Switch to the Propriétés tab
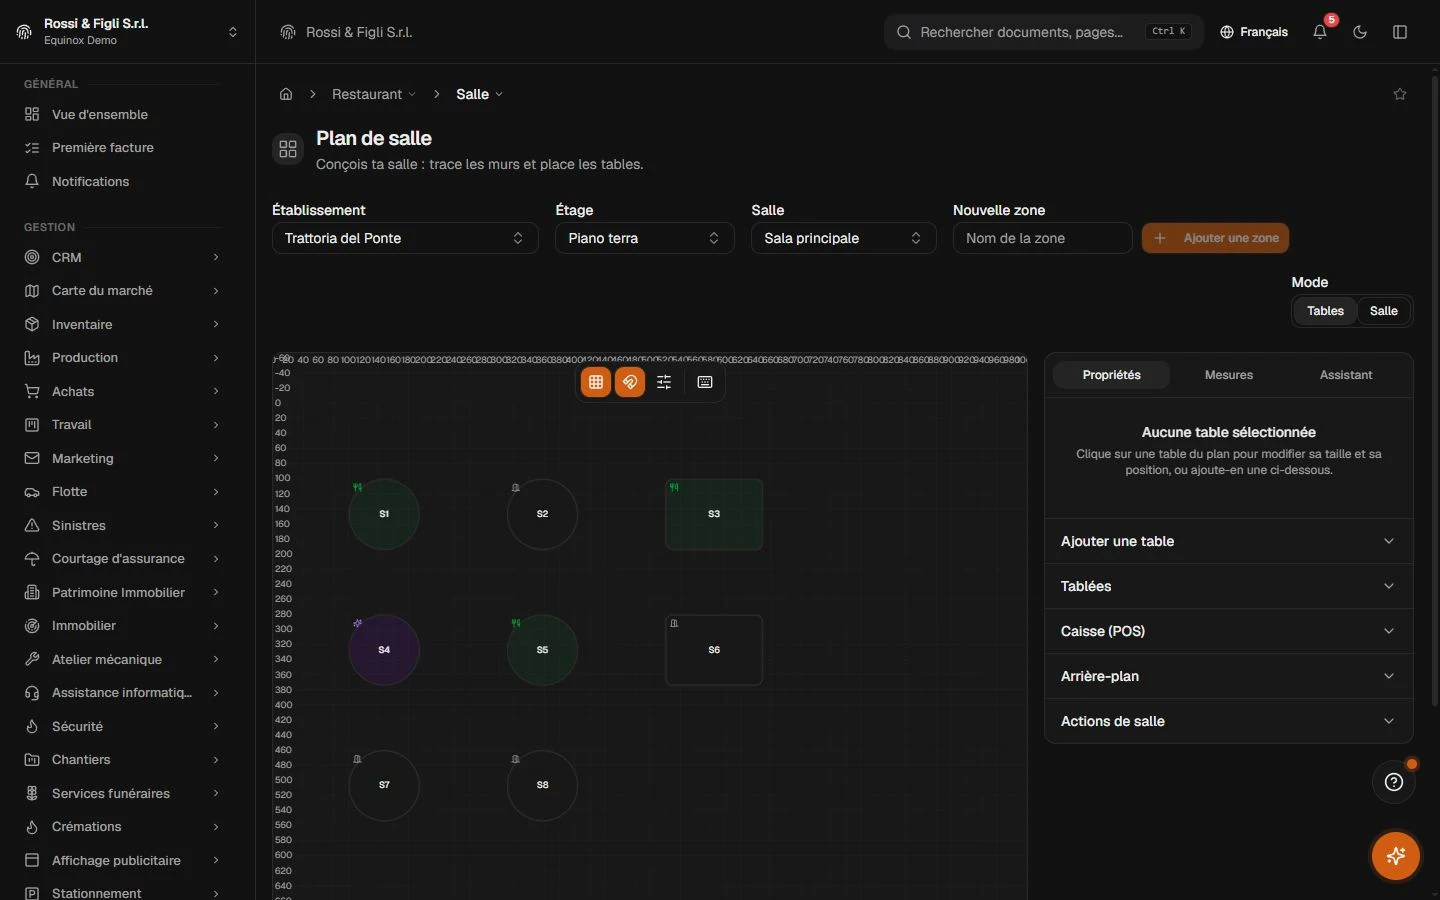 1111,375
